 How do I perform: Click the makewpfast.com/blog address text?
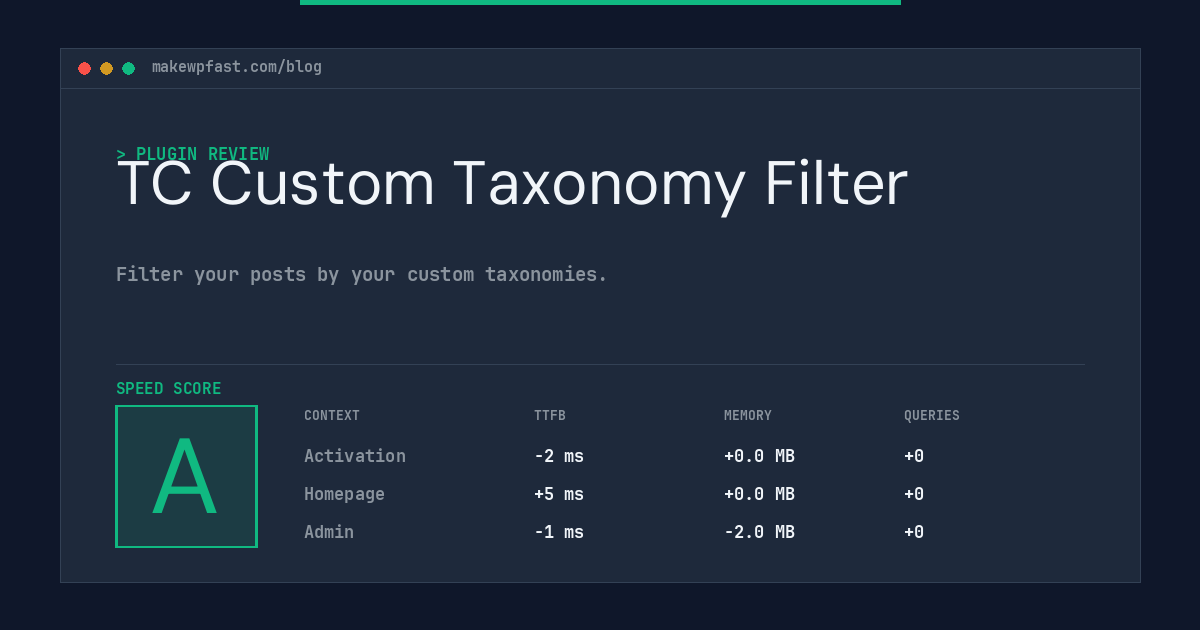click(x=237, y=67)
